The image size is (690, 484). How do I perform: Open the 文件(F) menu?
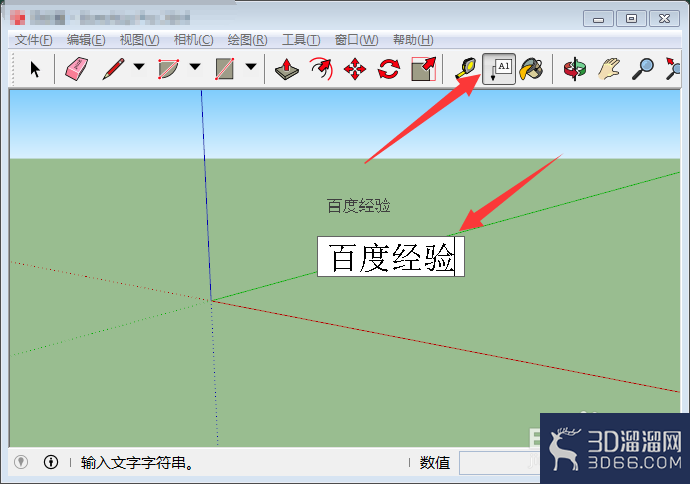[33, 40]
